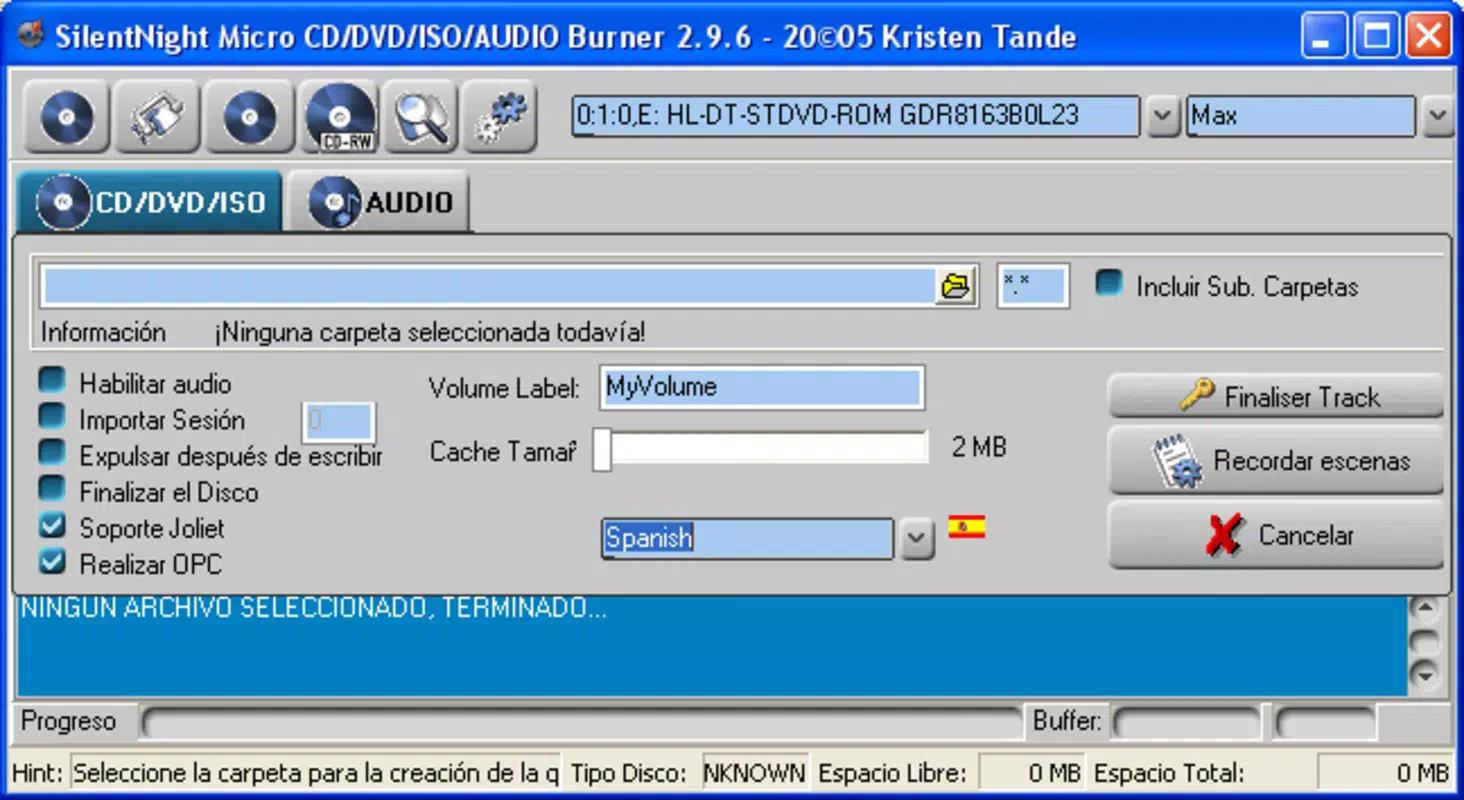This screenshot has width=1464, height=800.
Task: Click the folder path input field
Action: pyautogui.click(x=489, y=287)
